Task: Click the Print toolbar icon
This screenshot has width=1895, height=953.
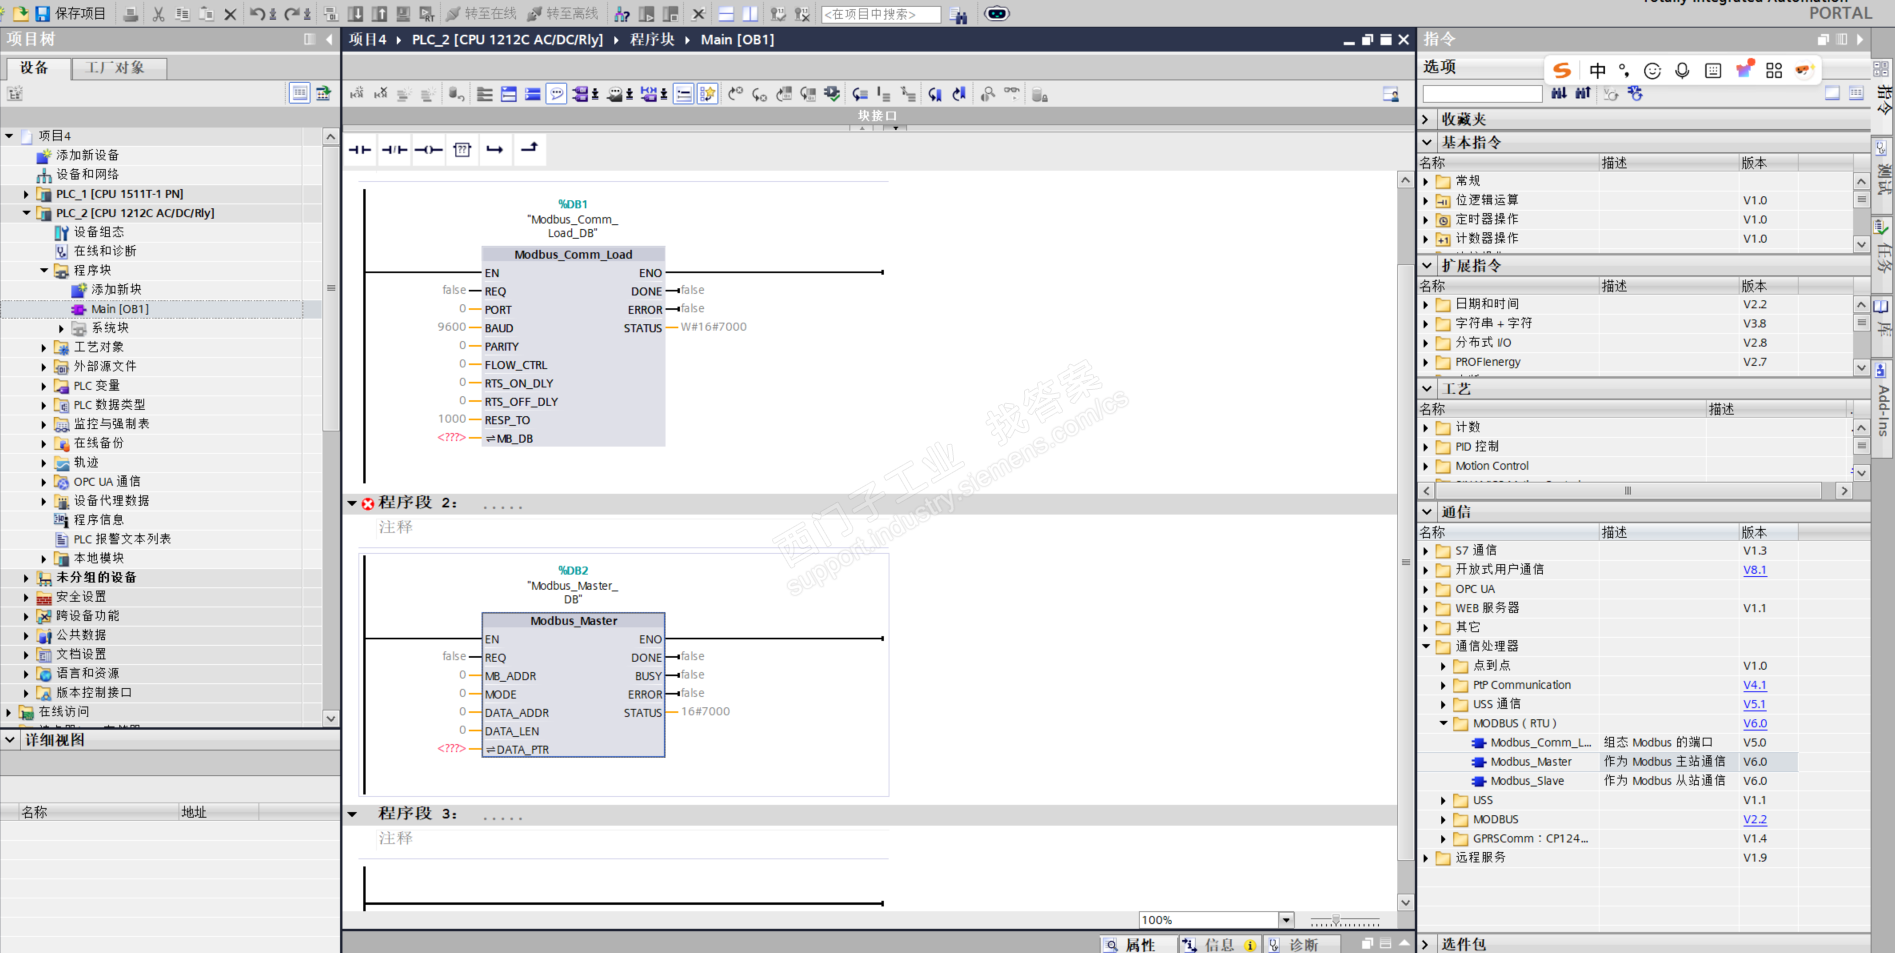Action: click(131, 14)
